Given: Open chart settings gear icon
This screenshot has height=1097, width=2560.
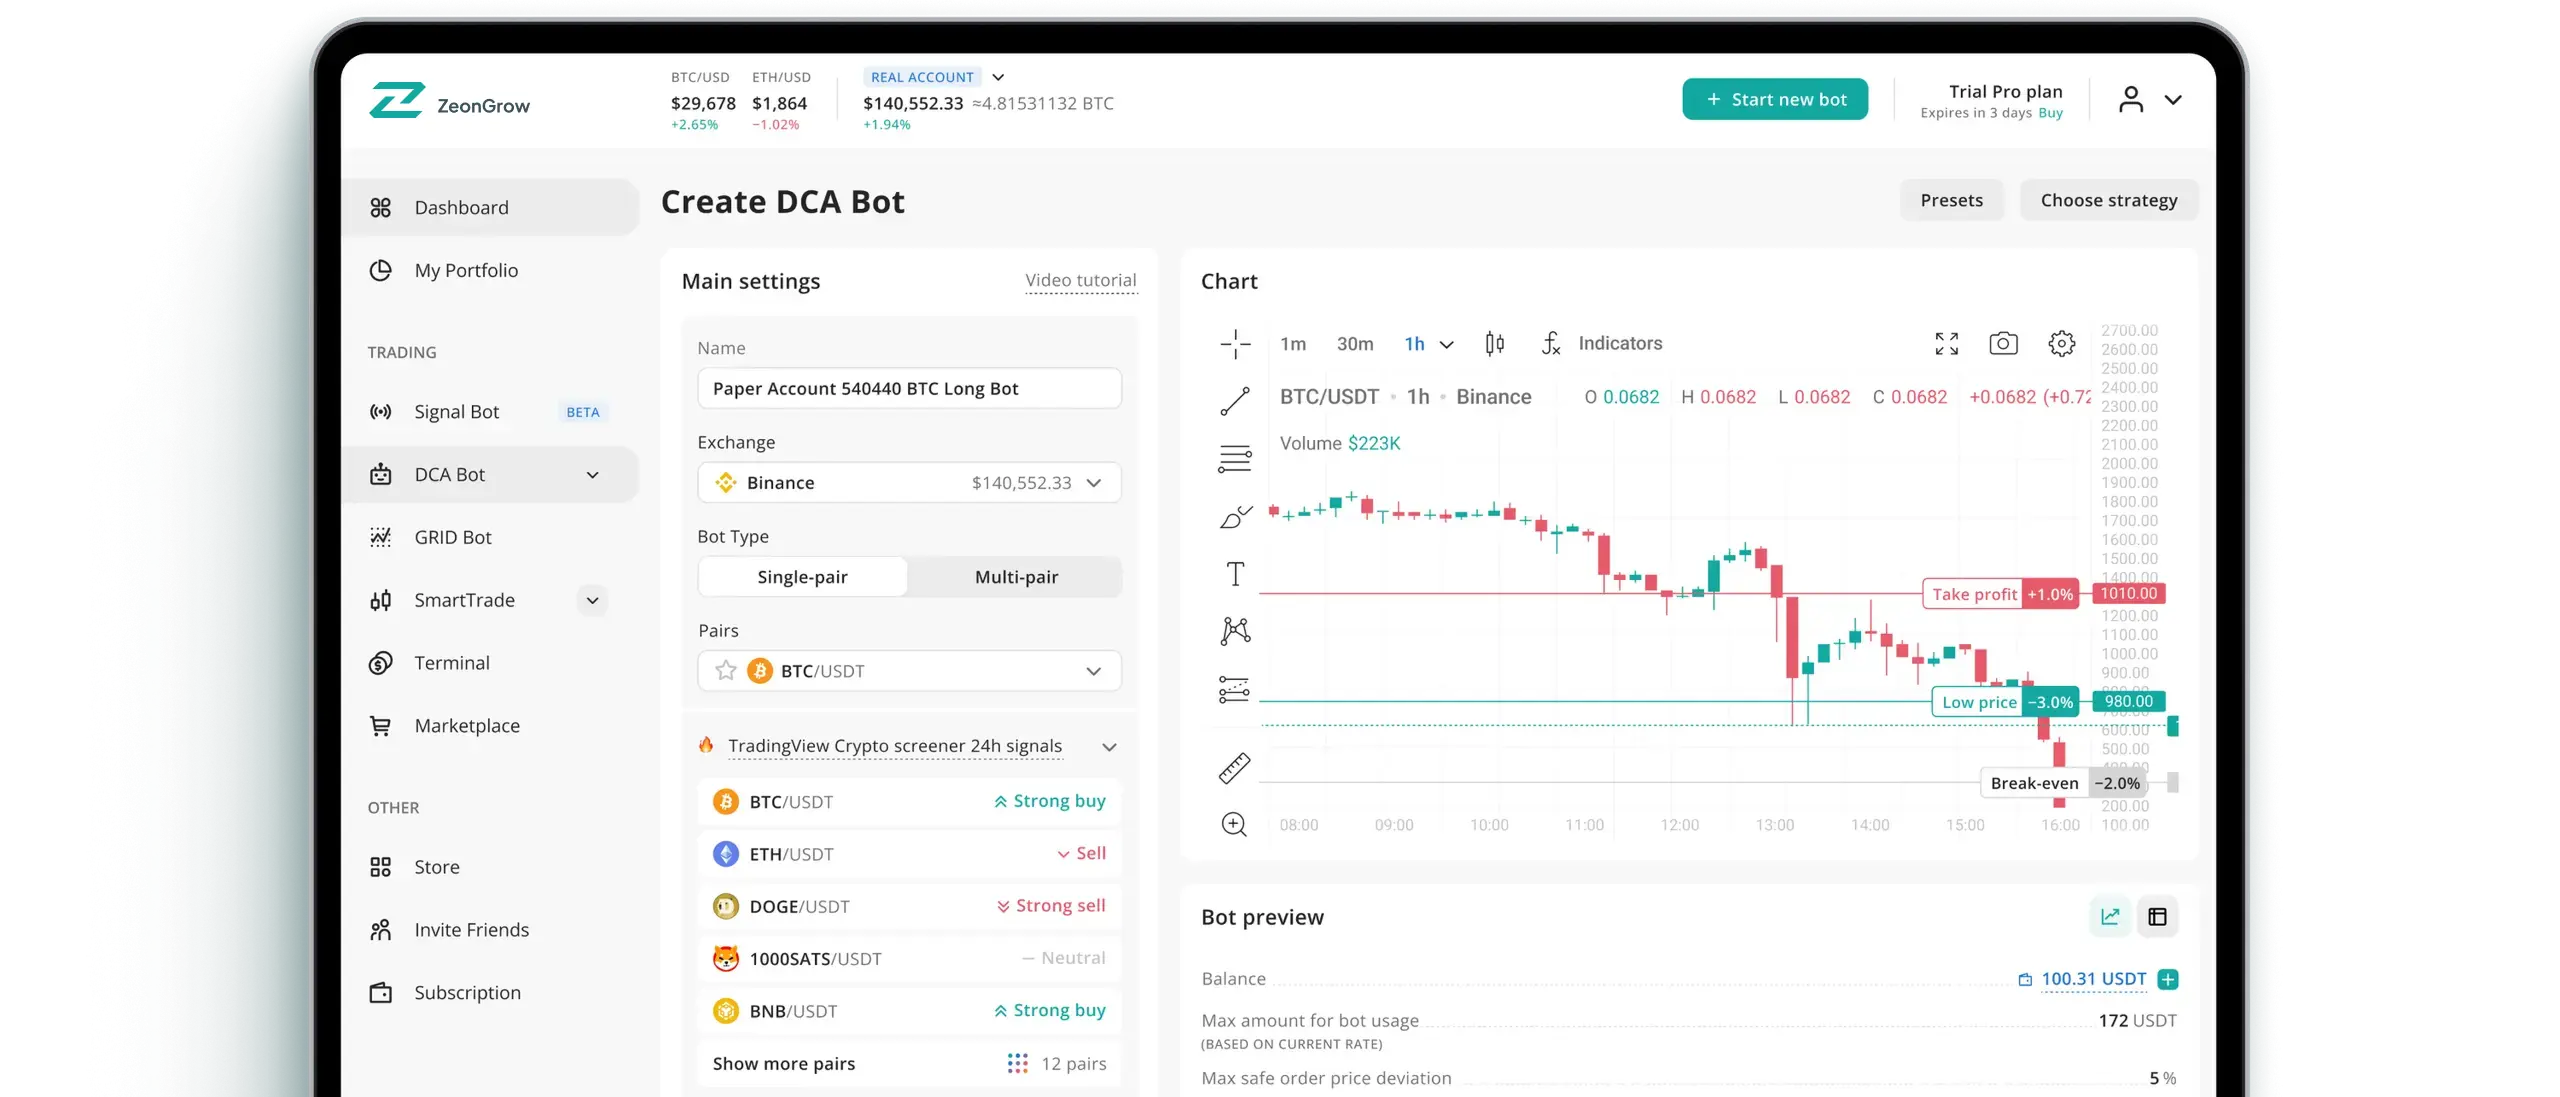Looking at the screenshot, I should (2061, 343).
